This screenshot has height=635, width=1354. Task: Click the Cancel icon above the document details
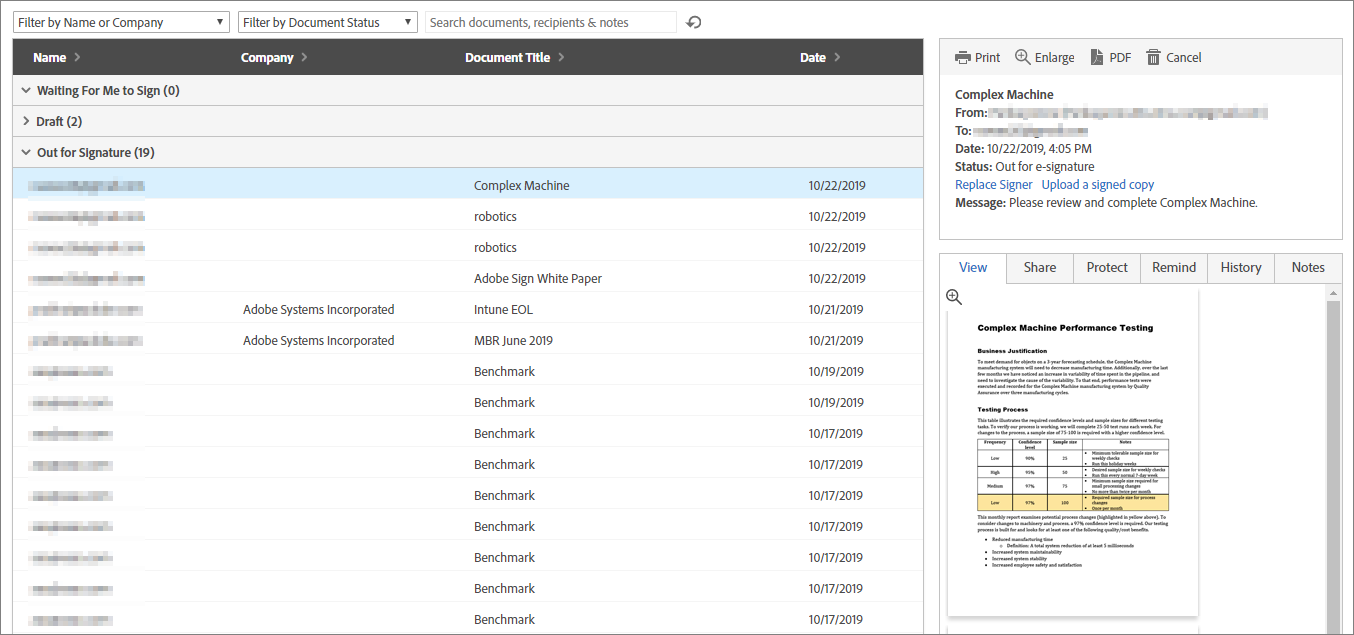(x=1153, y=57)
